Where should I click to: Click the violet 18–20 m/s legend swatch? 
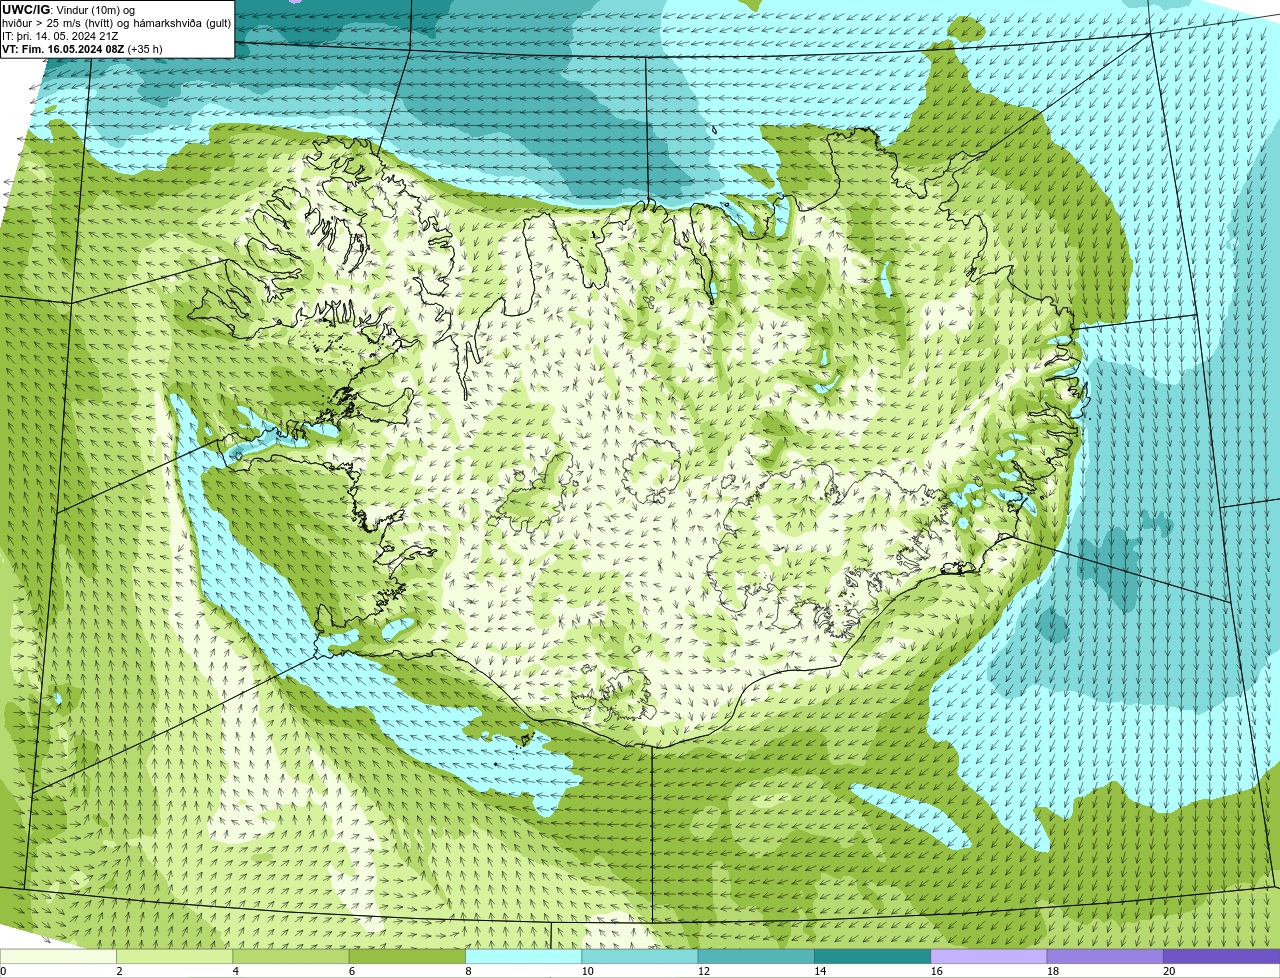(1105, 957)
